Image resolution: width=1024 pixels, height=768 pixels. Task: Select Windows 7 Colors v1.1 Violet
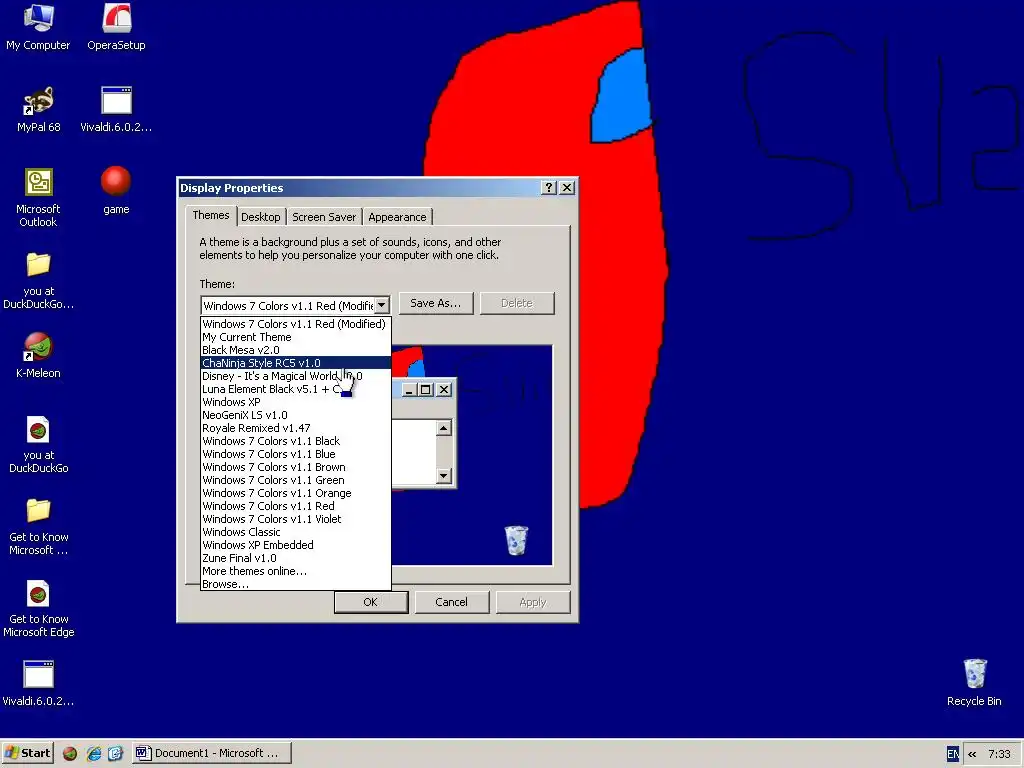click(296, 519)
